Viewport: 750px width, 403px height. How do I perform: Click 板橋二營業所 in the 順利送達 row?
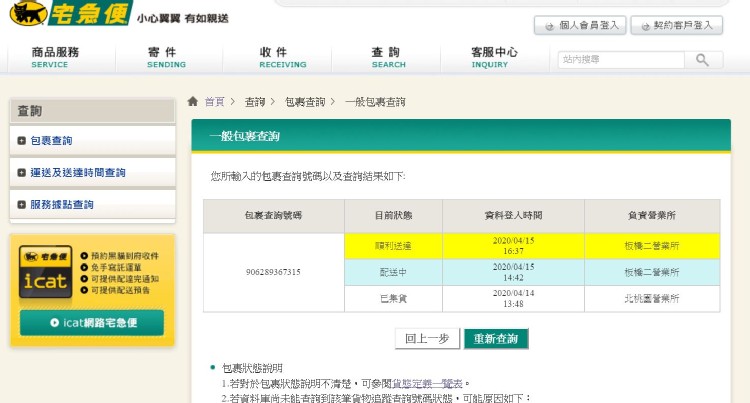(651, 246)
